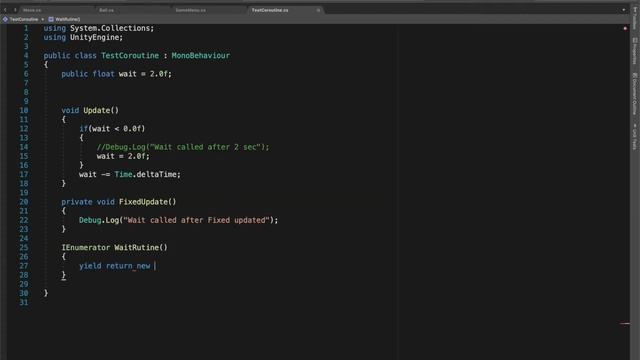This screenshot has width=640, height=360.
Task: Open the document tabs overflow dropdown
Action: pyautogui.click(x=624, y=10)
